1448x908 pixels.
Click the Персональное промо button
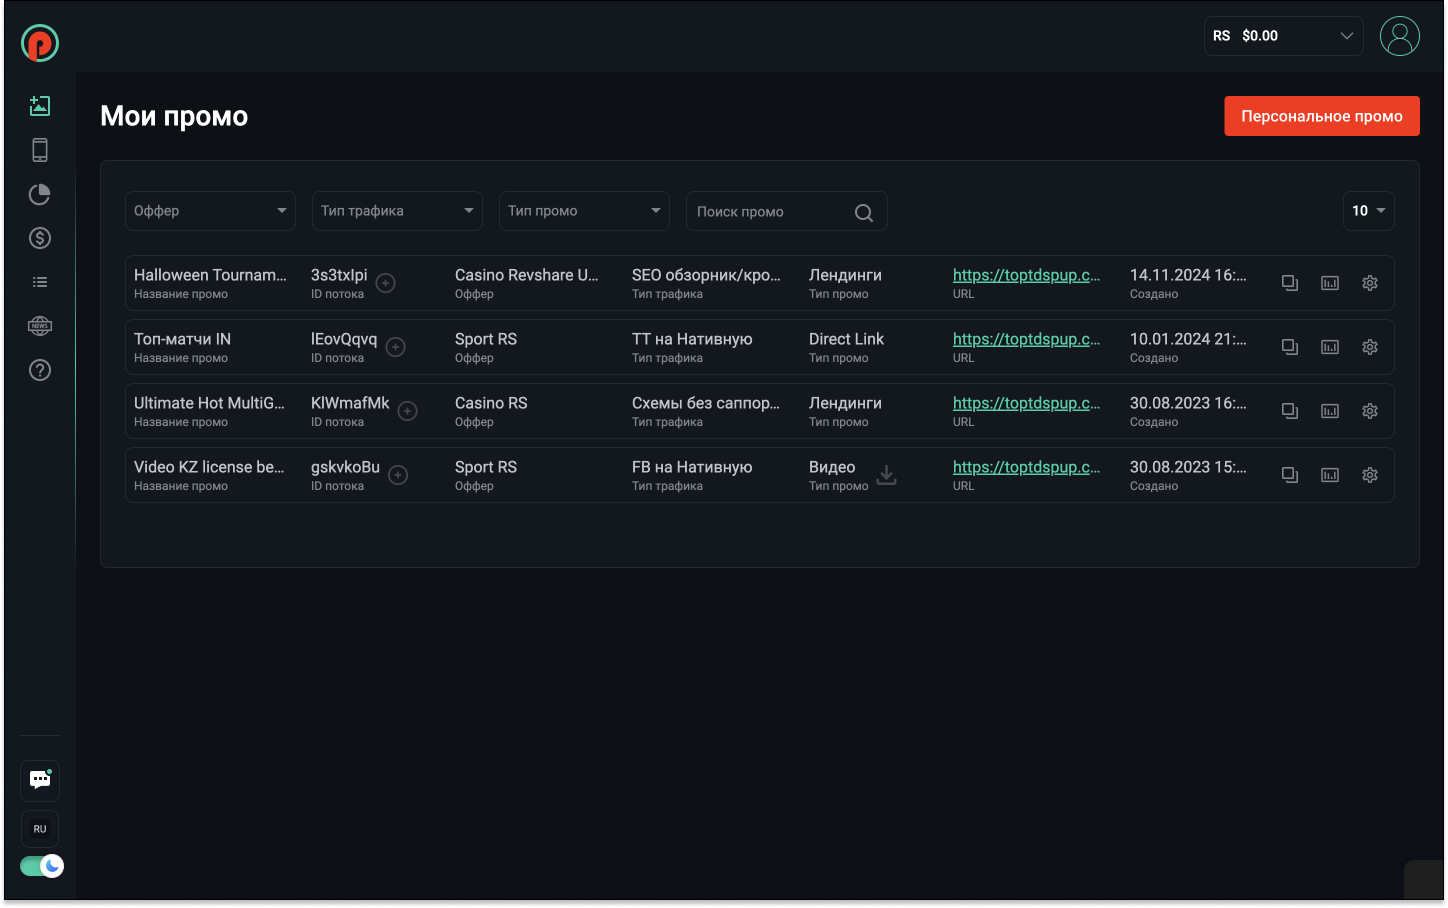coord(1321,116)
